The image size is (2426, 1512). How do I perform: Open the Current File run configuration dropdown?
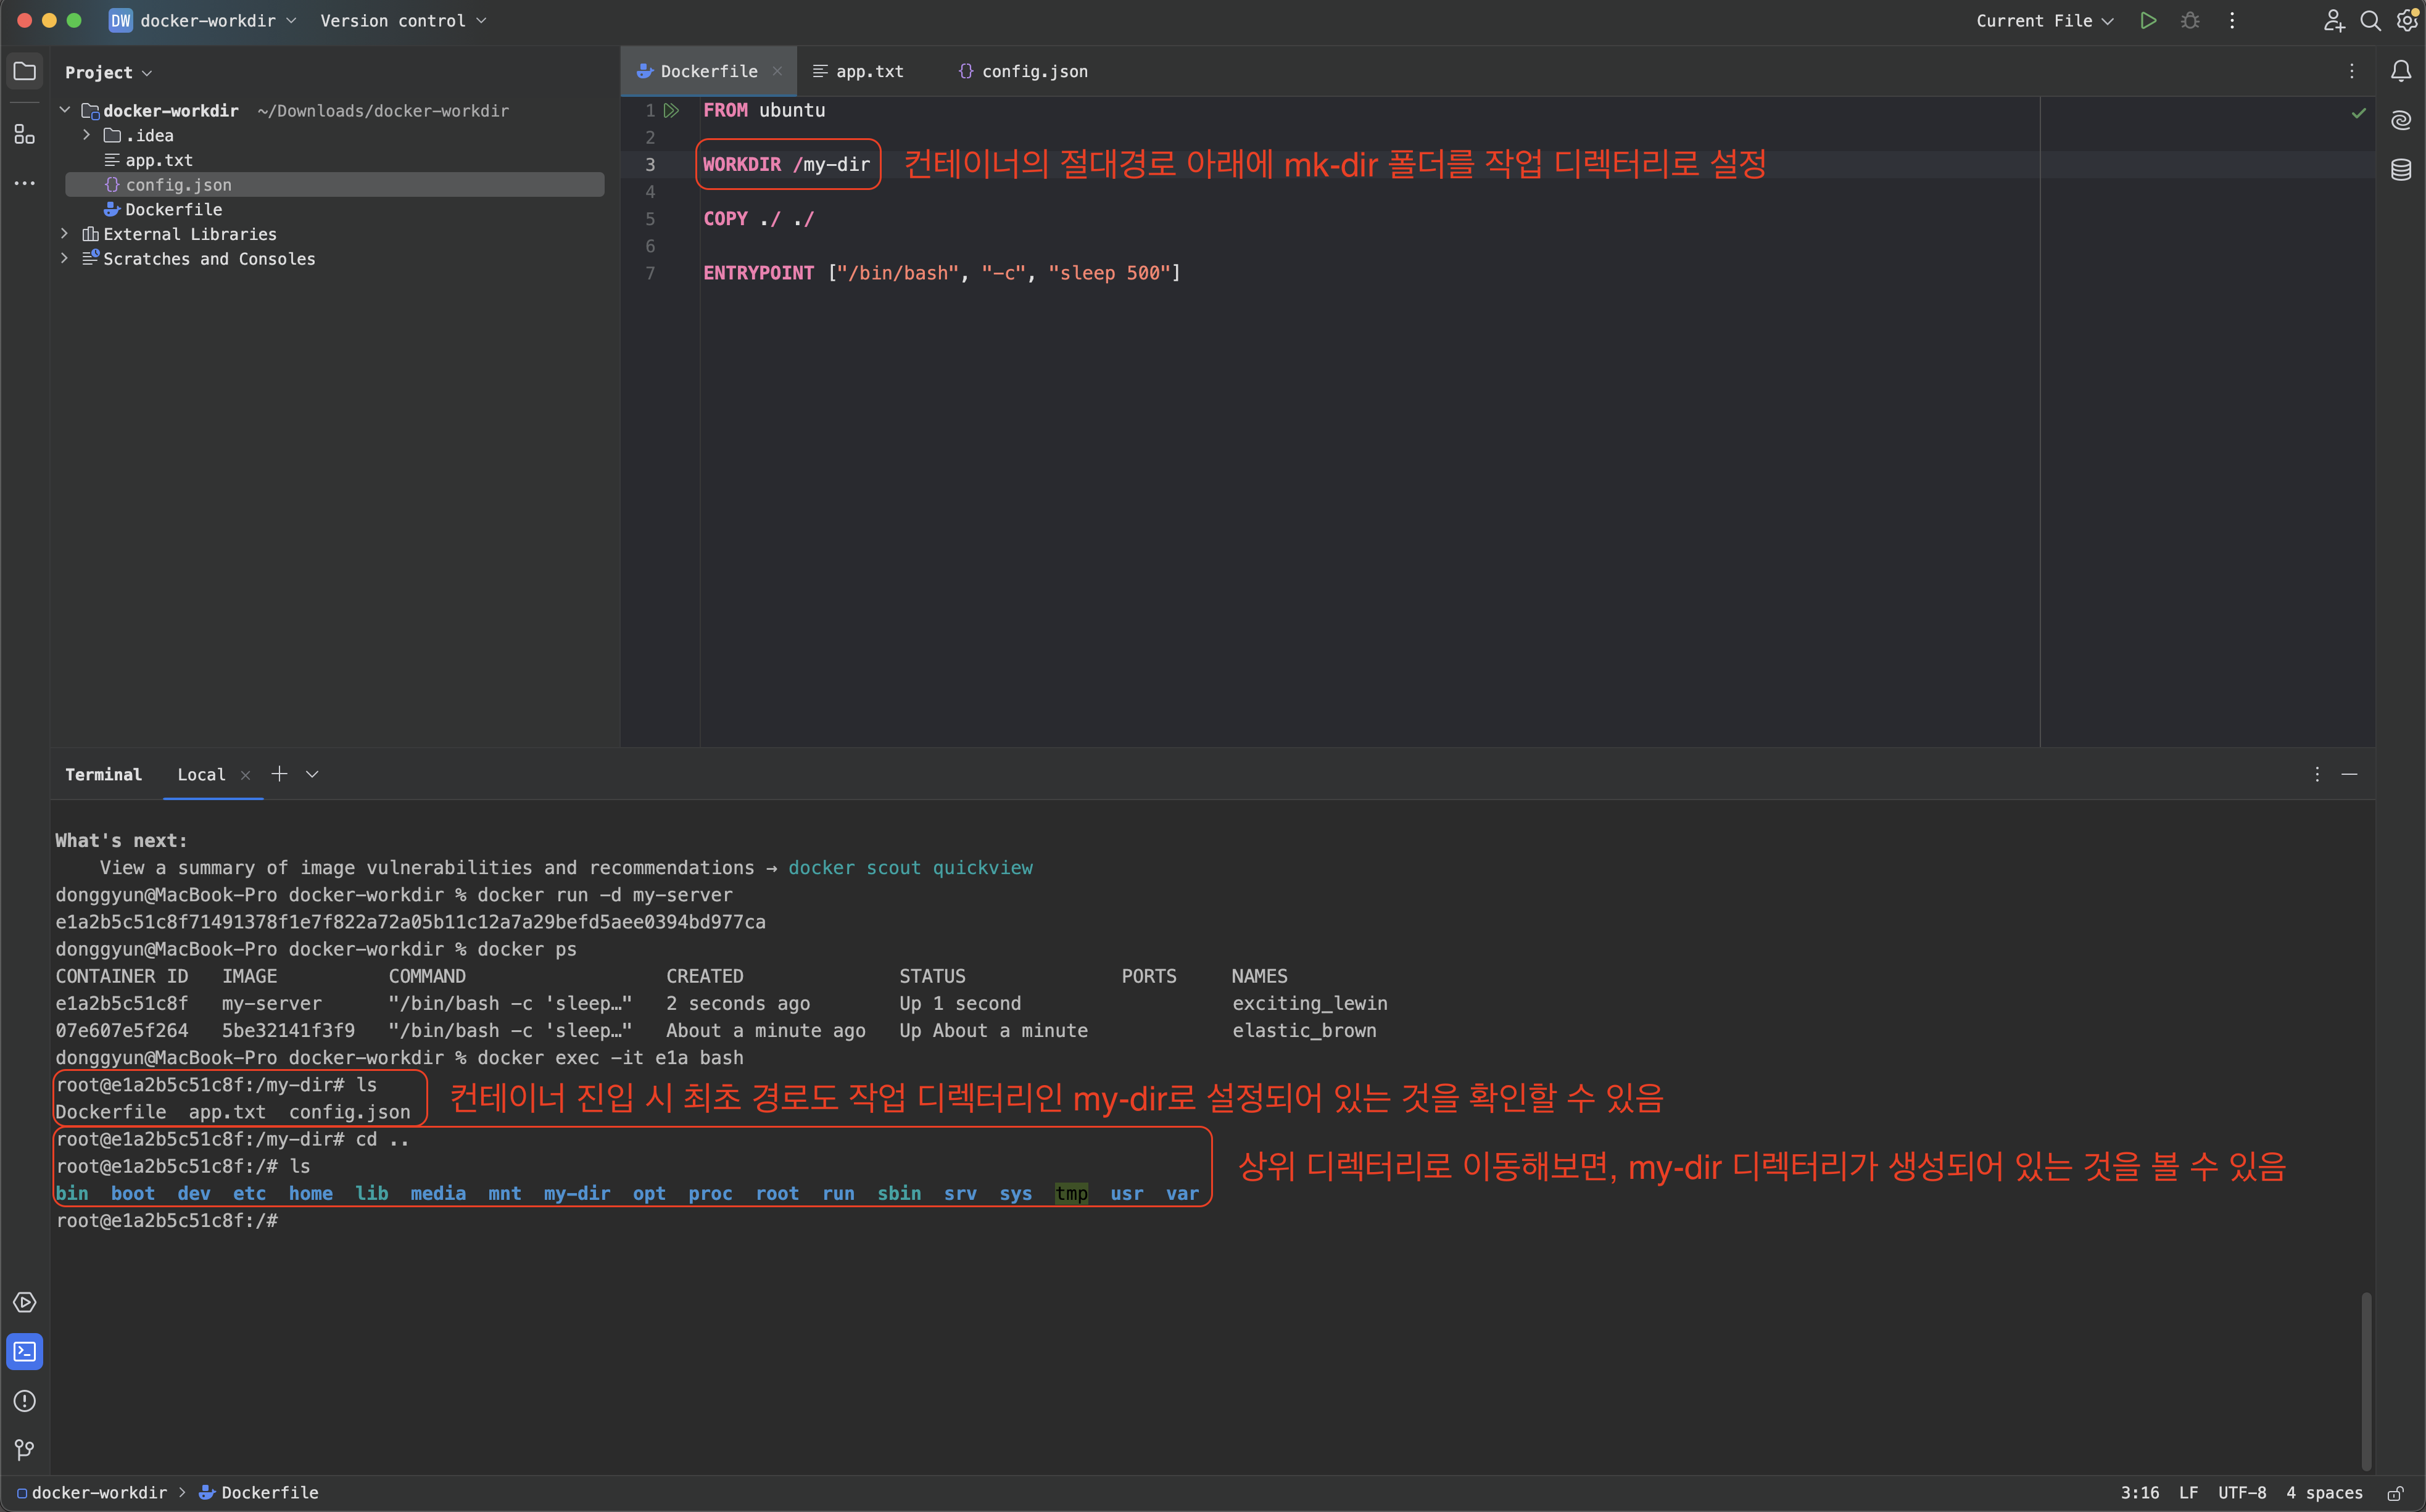click(x=2044, y=21)
